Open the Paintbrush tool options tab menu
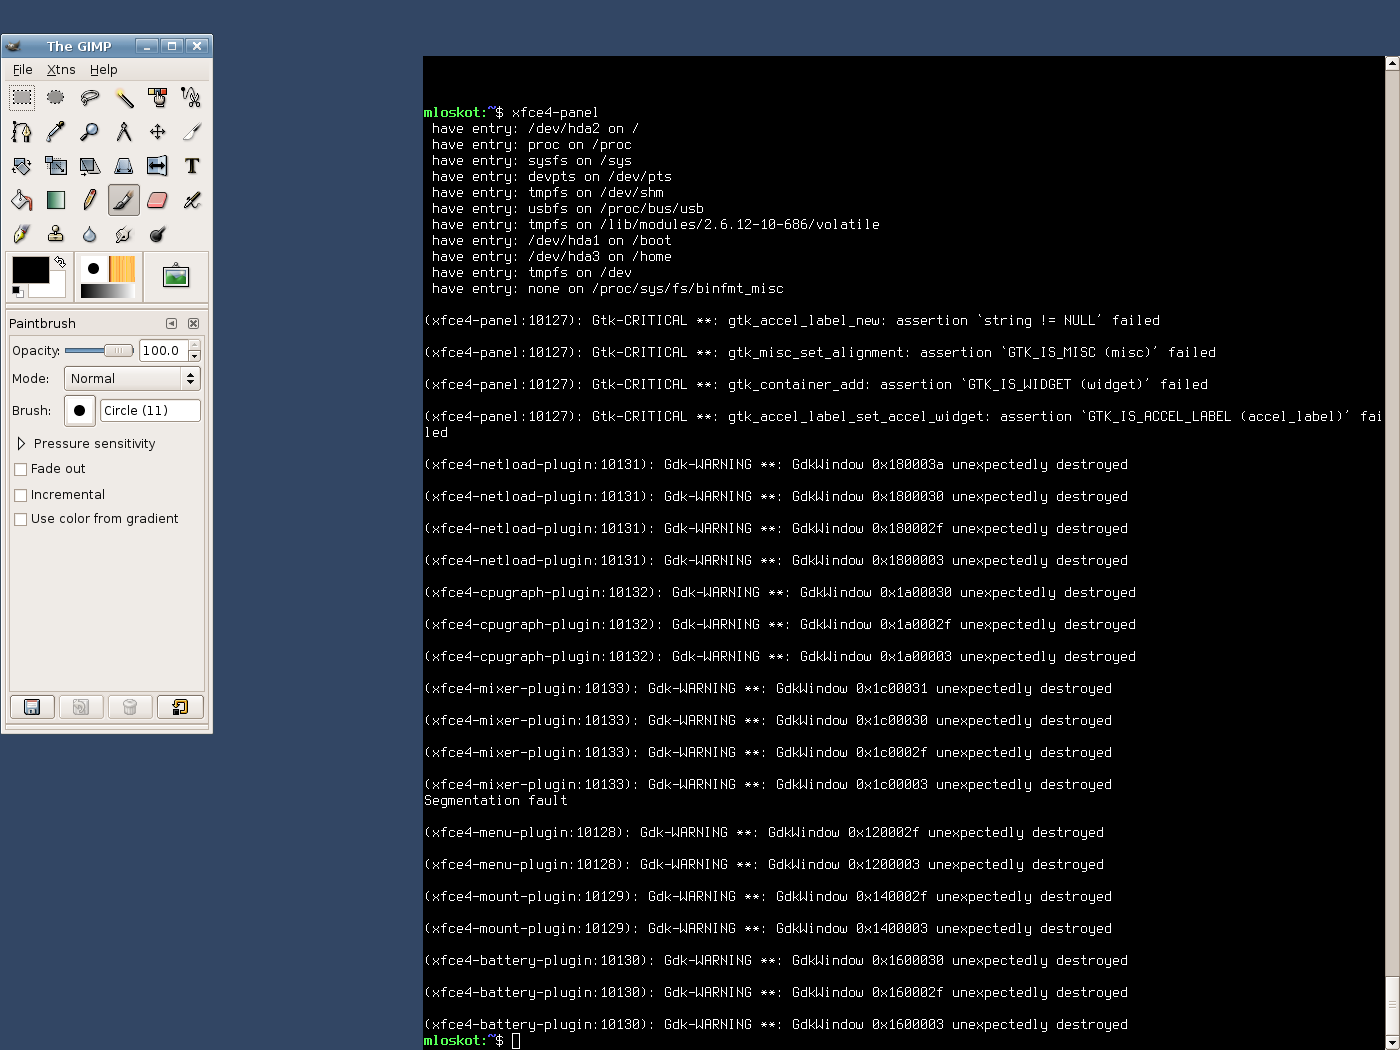The width and height of the screenshot is (1400, 1050). pyautogui.click(x=171, y=324)
